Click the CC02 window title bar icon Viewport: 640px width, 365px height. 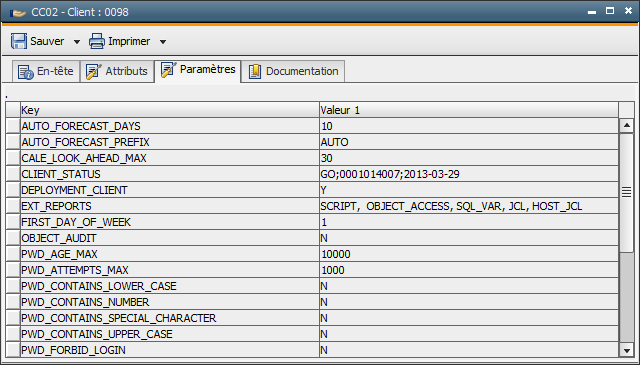tap(18, 13)
